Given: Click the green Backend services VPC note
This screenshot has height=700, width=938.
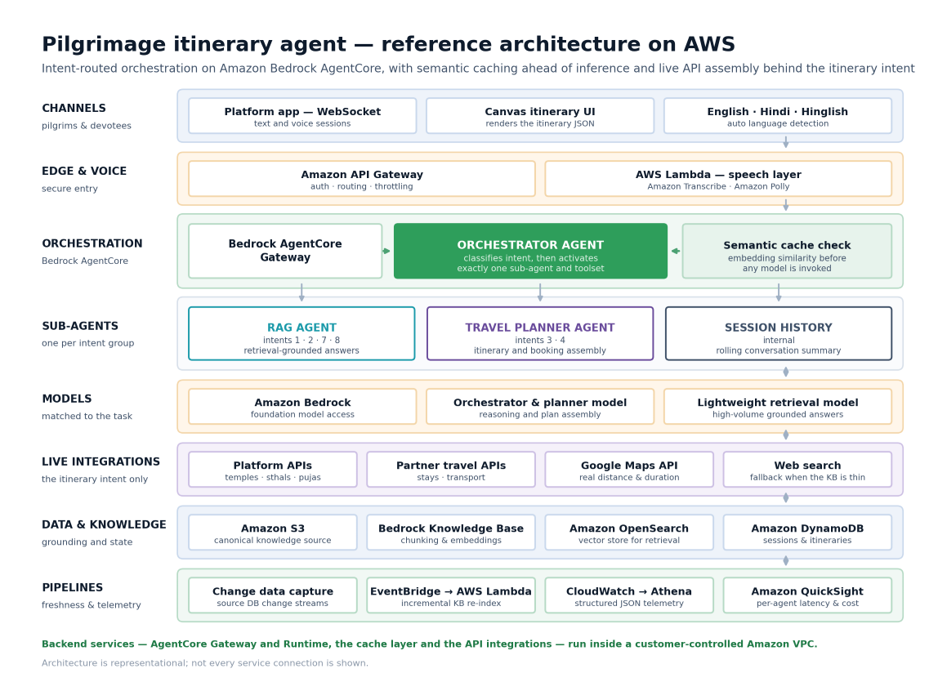Looking at the screenshot, I should (429, 644).
